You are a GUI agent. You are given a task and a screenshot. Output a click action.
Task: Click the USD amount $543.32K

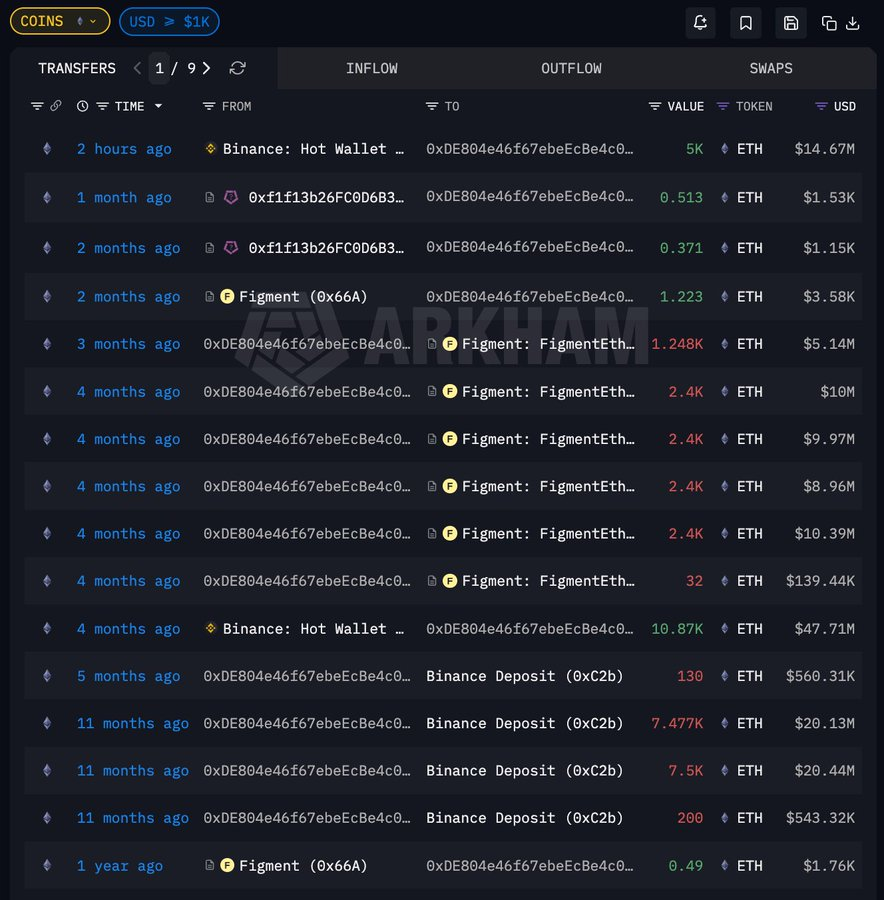point(820,818)
